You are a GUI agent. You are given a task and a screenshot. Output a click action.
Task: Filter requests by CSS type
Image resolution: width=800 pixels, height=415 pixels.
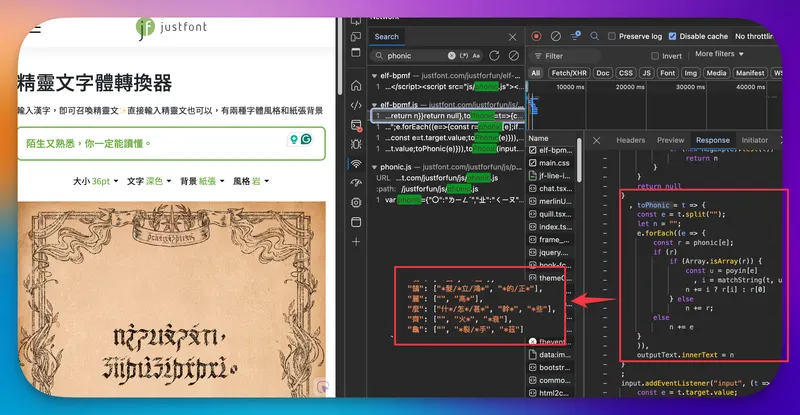(626, 73)
